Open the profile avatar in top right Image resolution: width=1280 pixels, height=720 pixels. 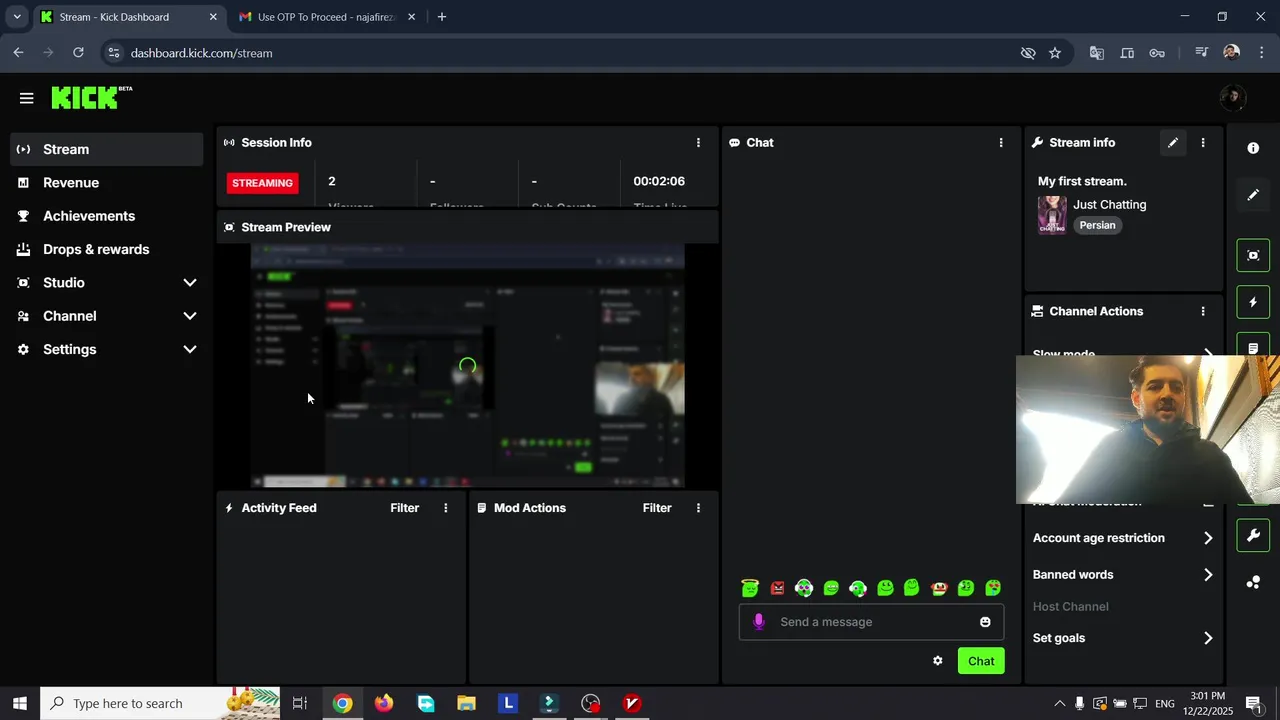pos(1232,97)
